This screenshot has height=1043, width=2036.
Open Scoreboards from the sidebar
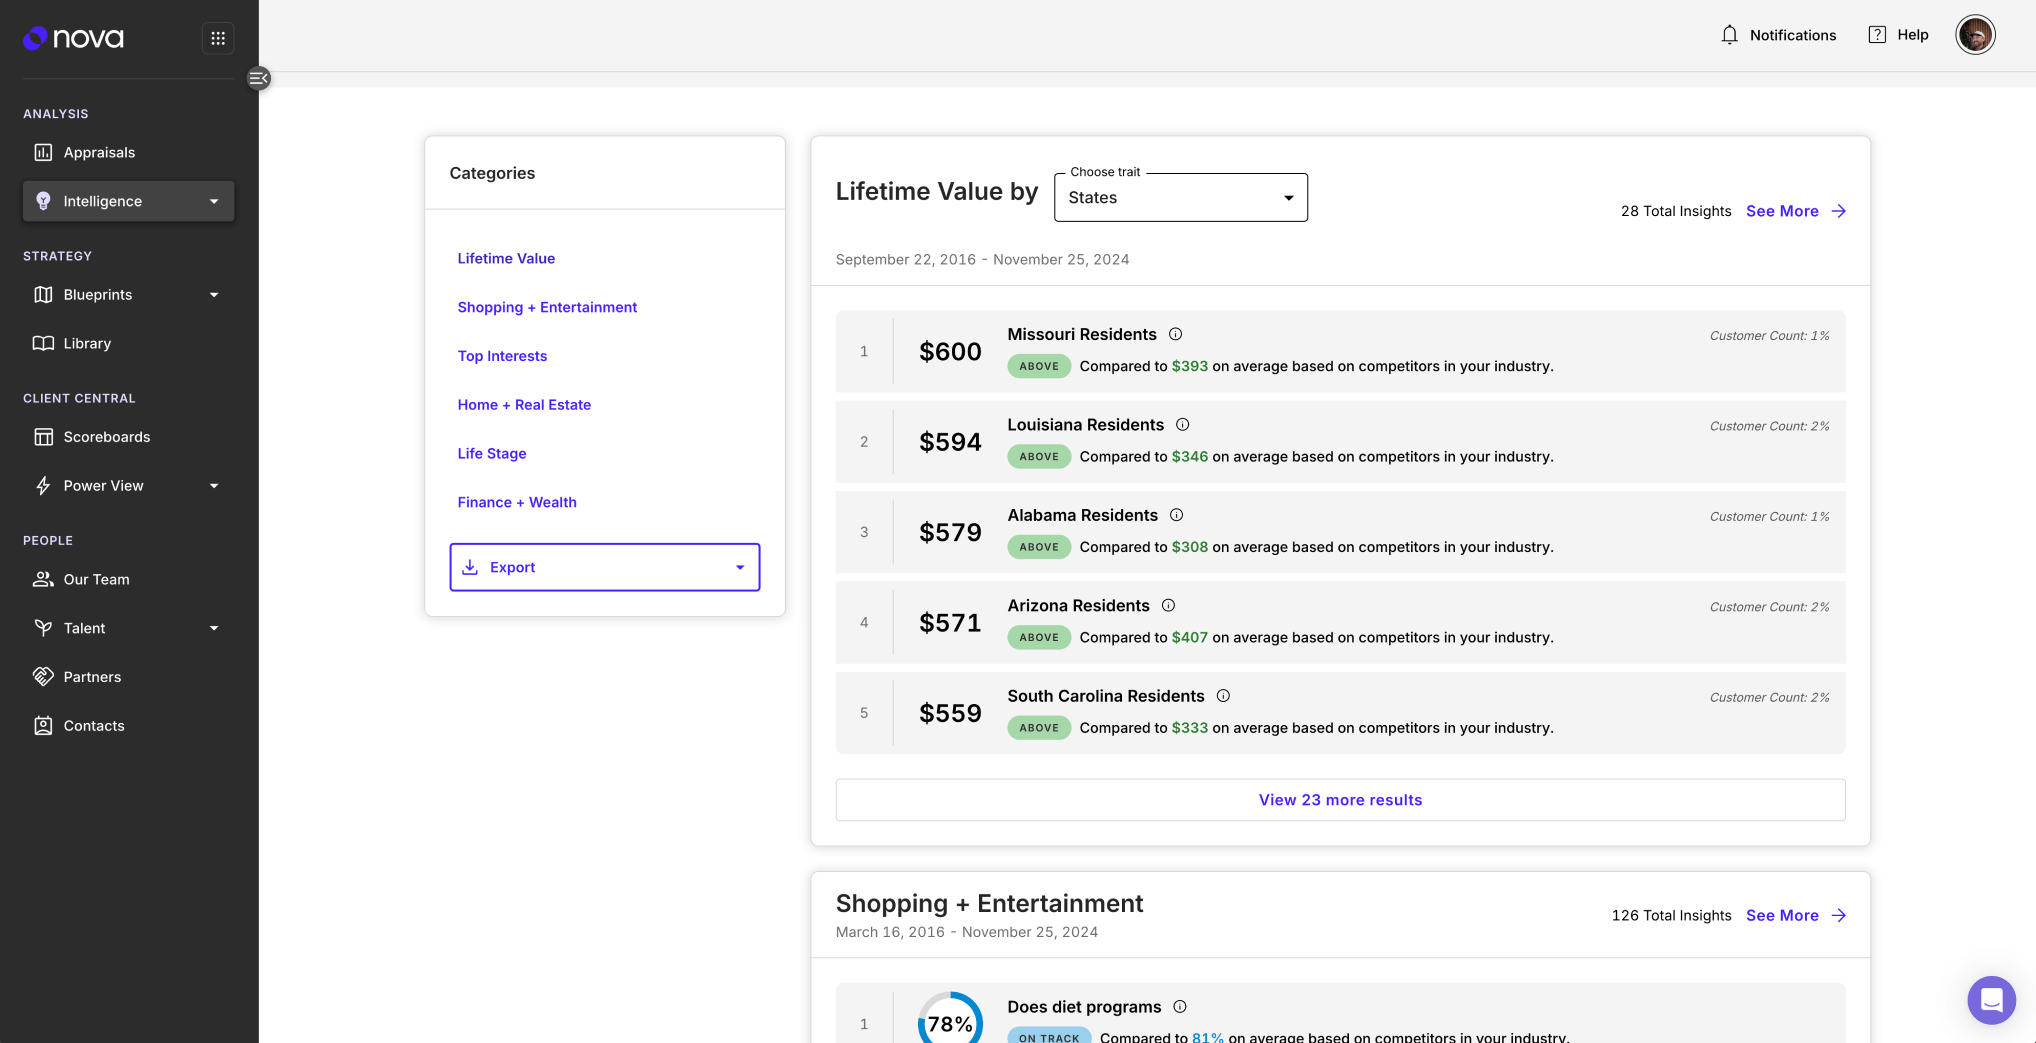tap(106, 437)
